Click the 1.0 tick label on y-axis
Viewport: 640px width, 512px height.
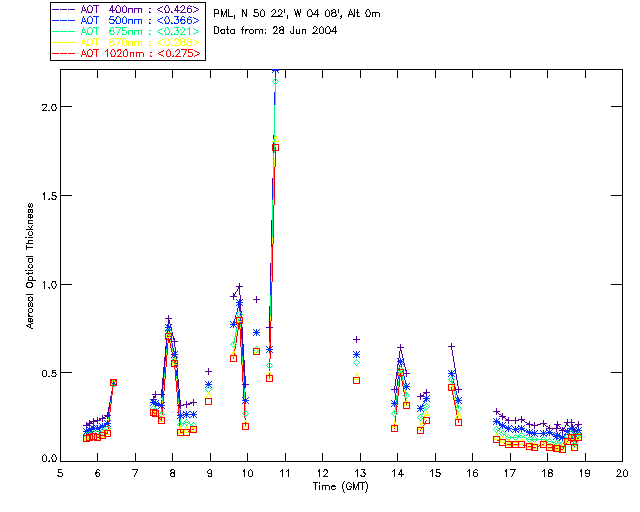click(46, 284)
